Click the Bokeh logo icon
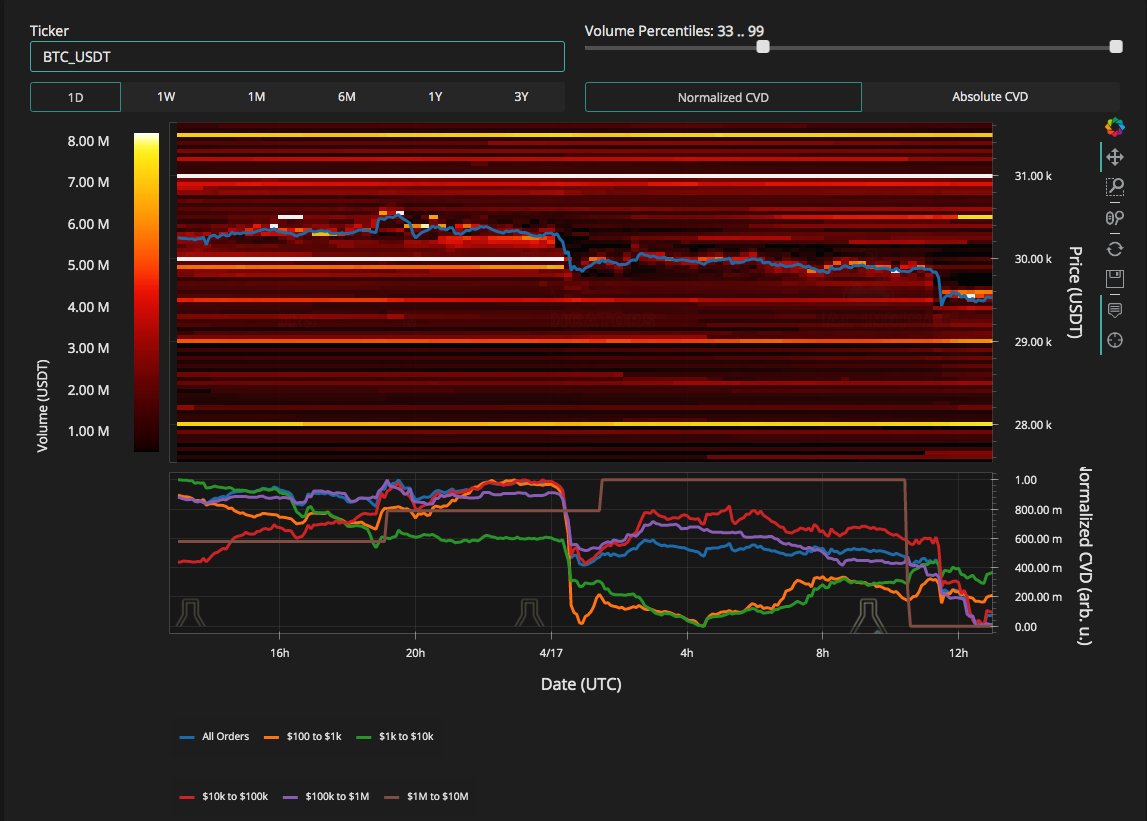 coord(1115,126)
